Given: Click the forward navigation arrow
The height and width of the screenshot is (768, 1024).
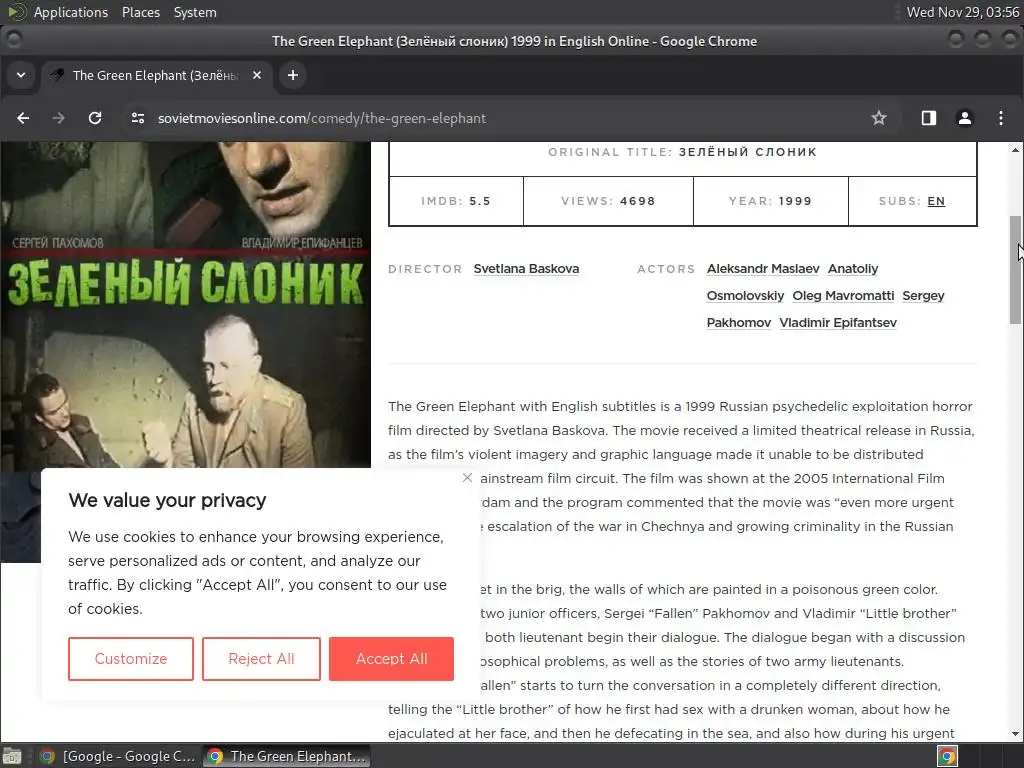Looking at the screenshot, I should [x=59, y=118].
